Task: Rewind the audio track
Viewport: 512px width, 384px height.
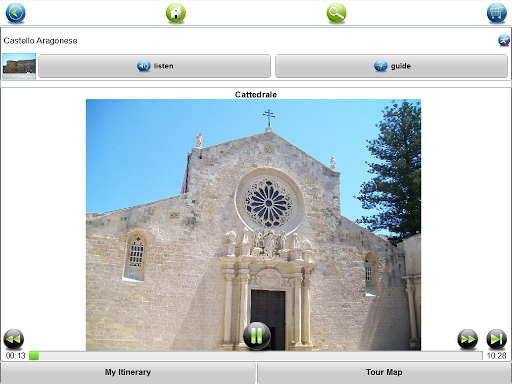Action: [x=14, y=339]
